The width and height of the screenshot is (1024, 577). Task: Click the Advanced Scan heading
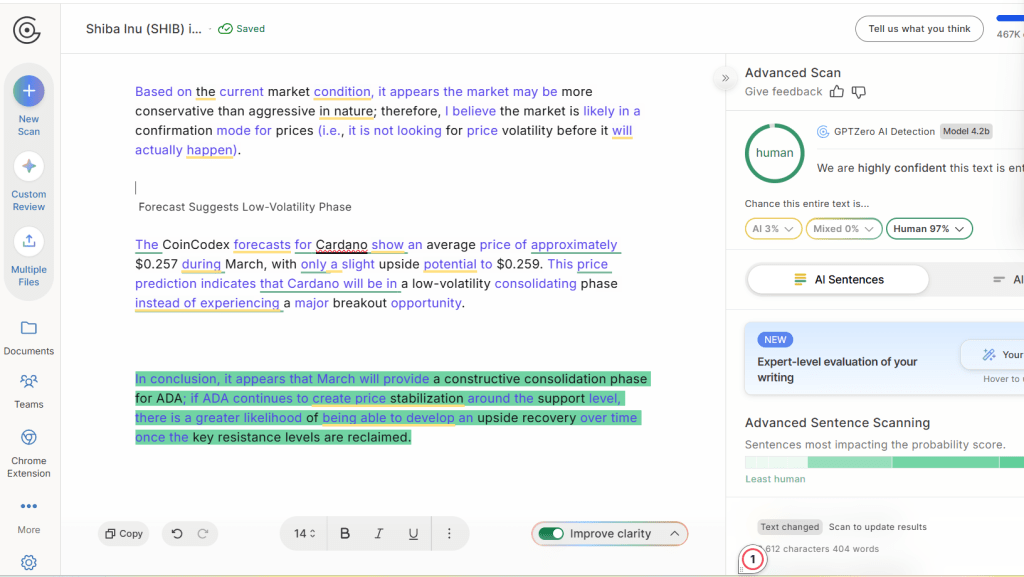point(793,73)
